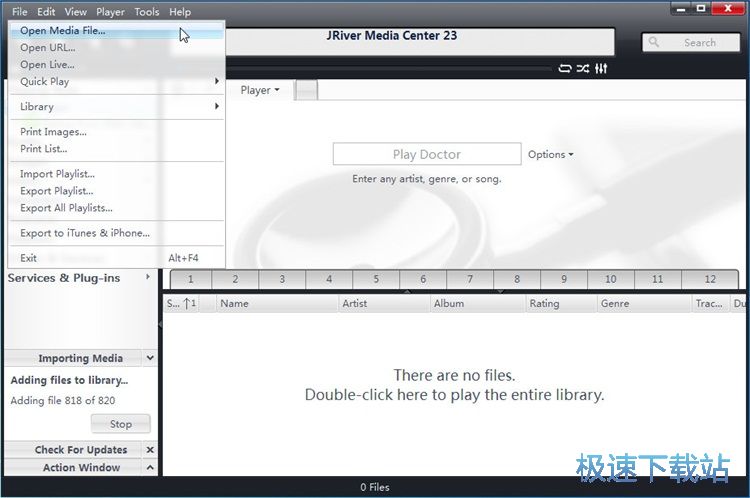Select page tab 9
The image size is (750, 498).
point(564,279)
